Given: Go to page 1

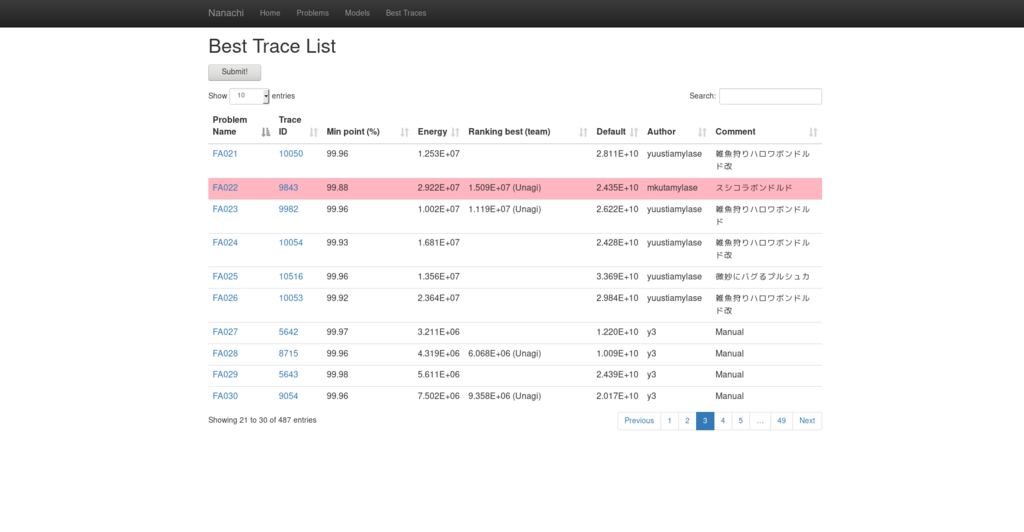Looking at the screenshot, I should pos(669,421).
